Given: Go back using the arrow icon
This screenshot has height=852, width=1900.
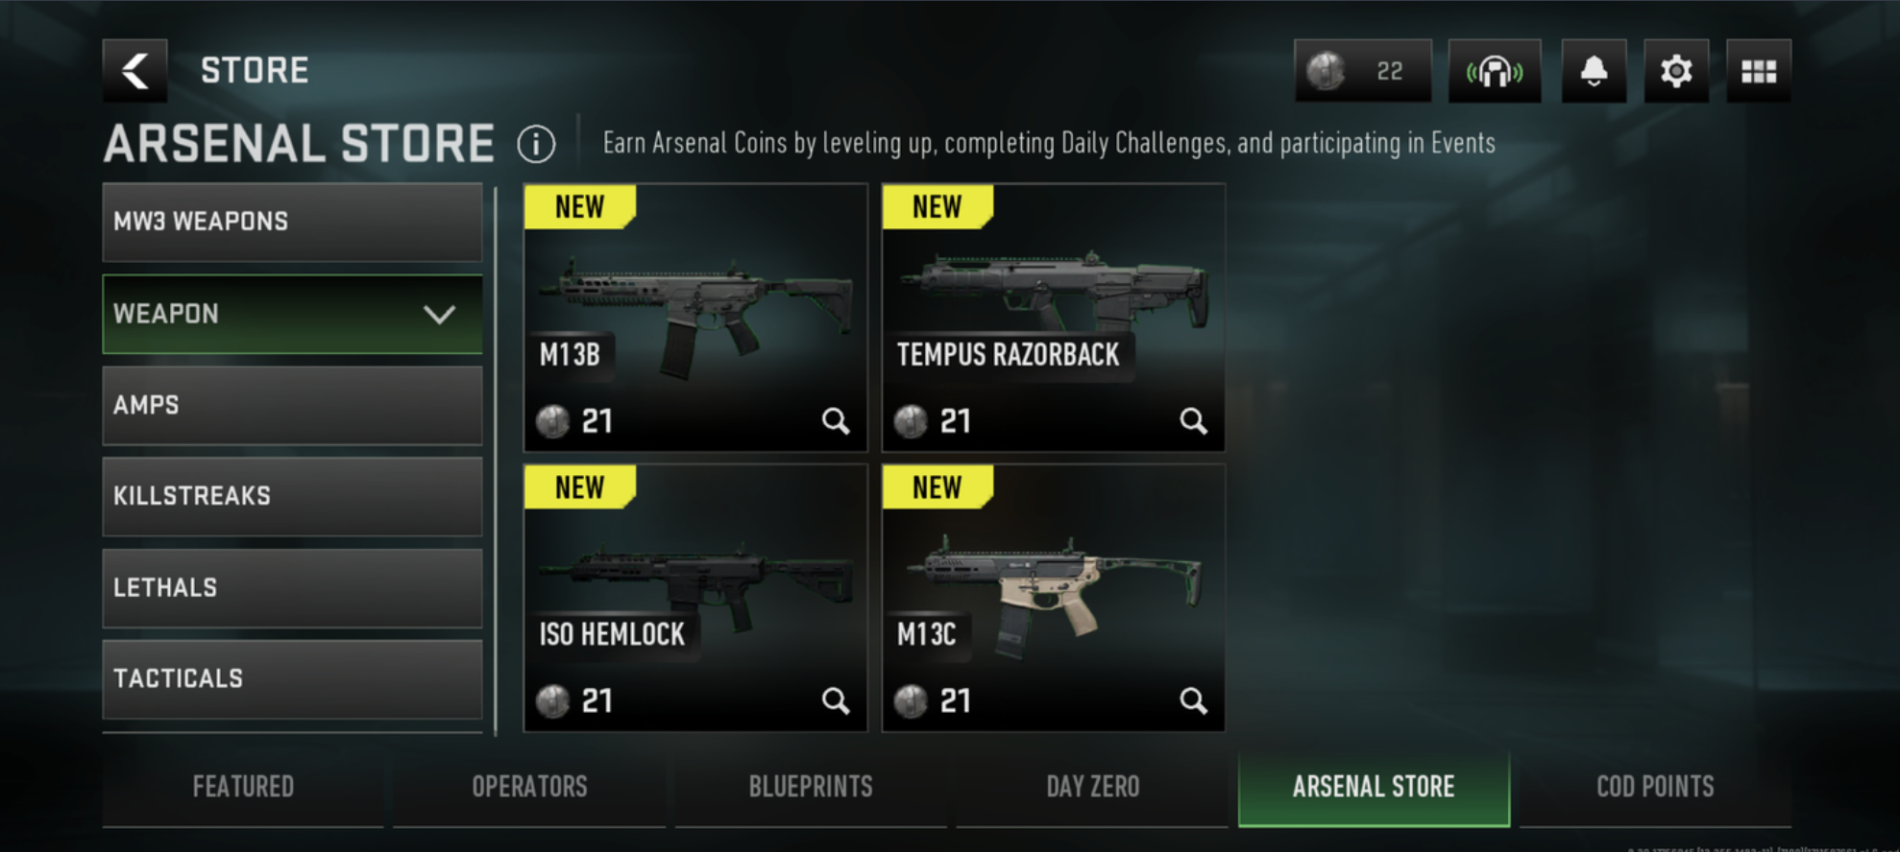Looking at the screenshot, I should [135, 71].
